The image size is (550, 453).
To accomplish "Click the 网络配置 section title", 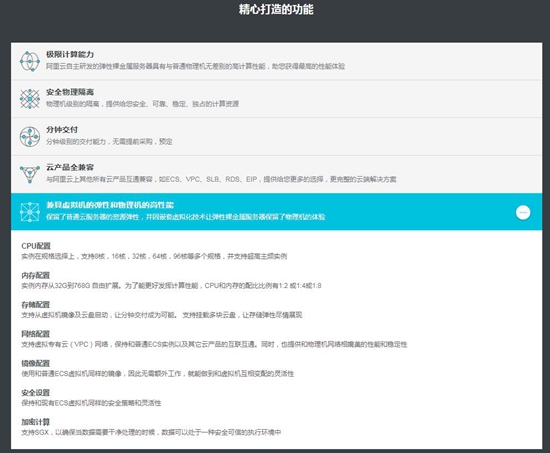I will coord(35,334).
